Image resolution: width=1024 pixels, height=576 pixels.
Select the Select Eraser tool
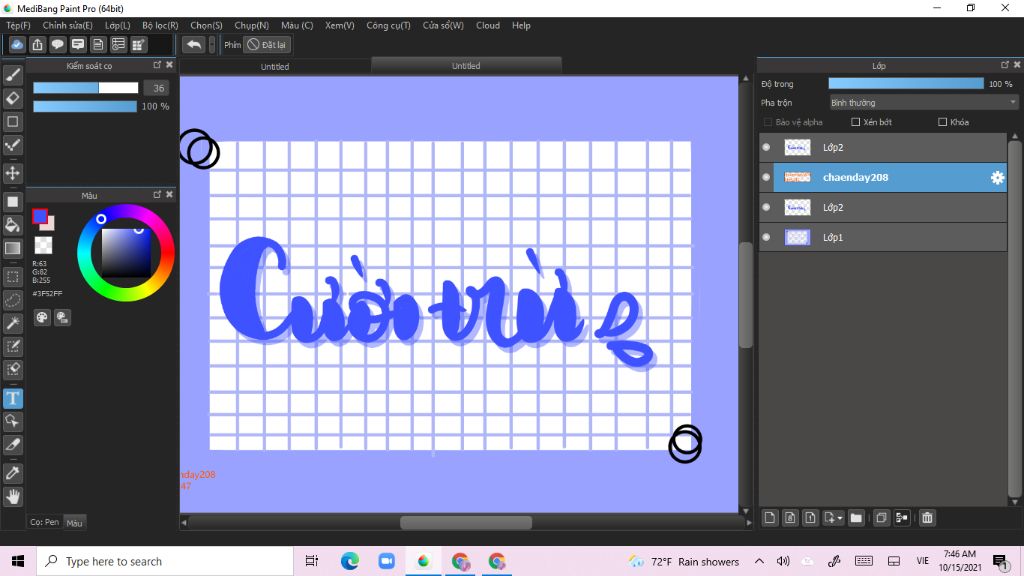coord(12,369)
